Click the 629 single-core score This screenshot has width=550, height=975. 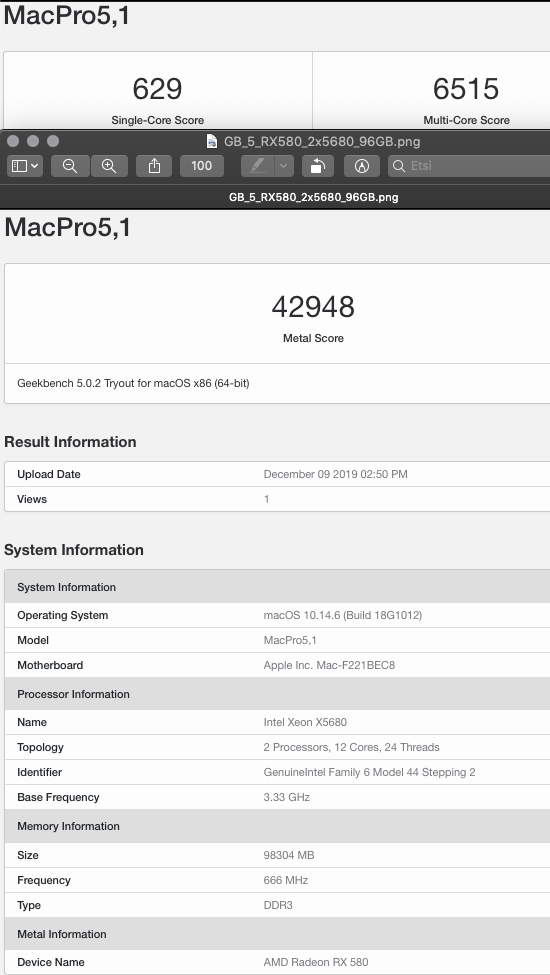point(157,89)
